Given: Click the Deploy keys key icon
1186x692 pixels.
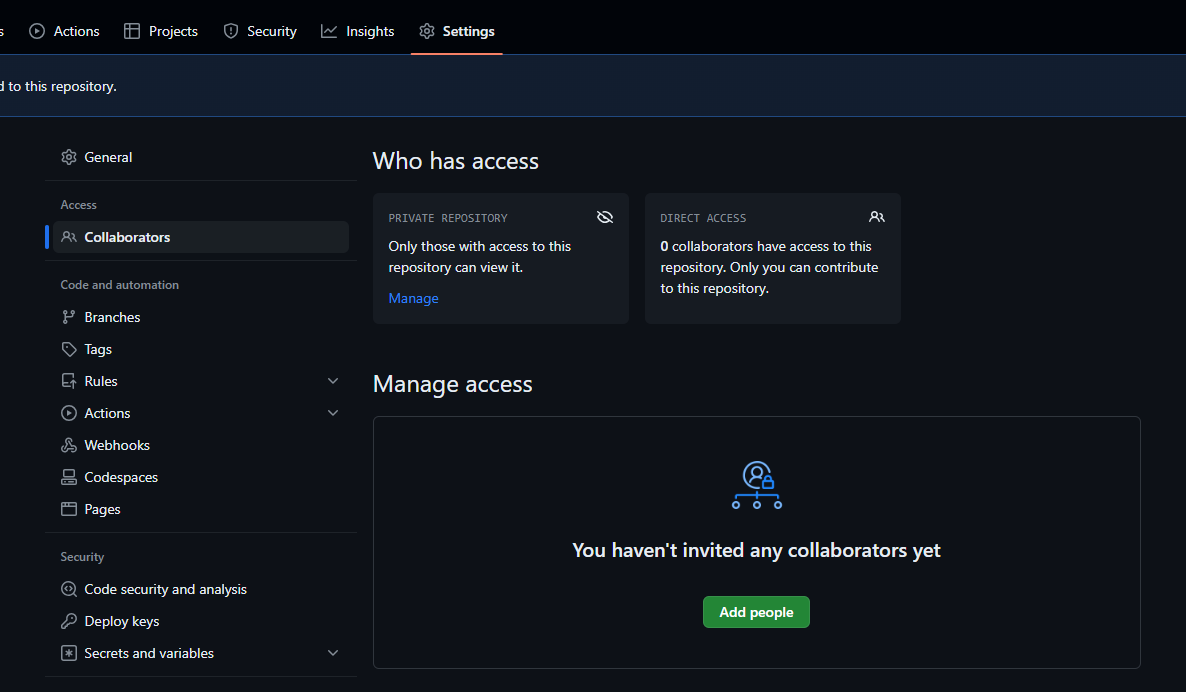Looking at the screenshot, I should [69, 621].
